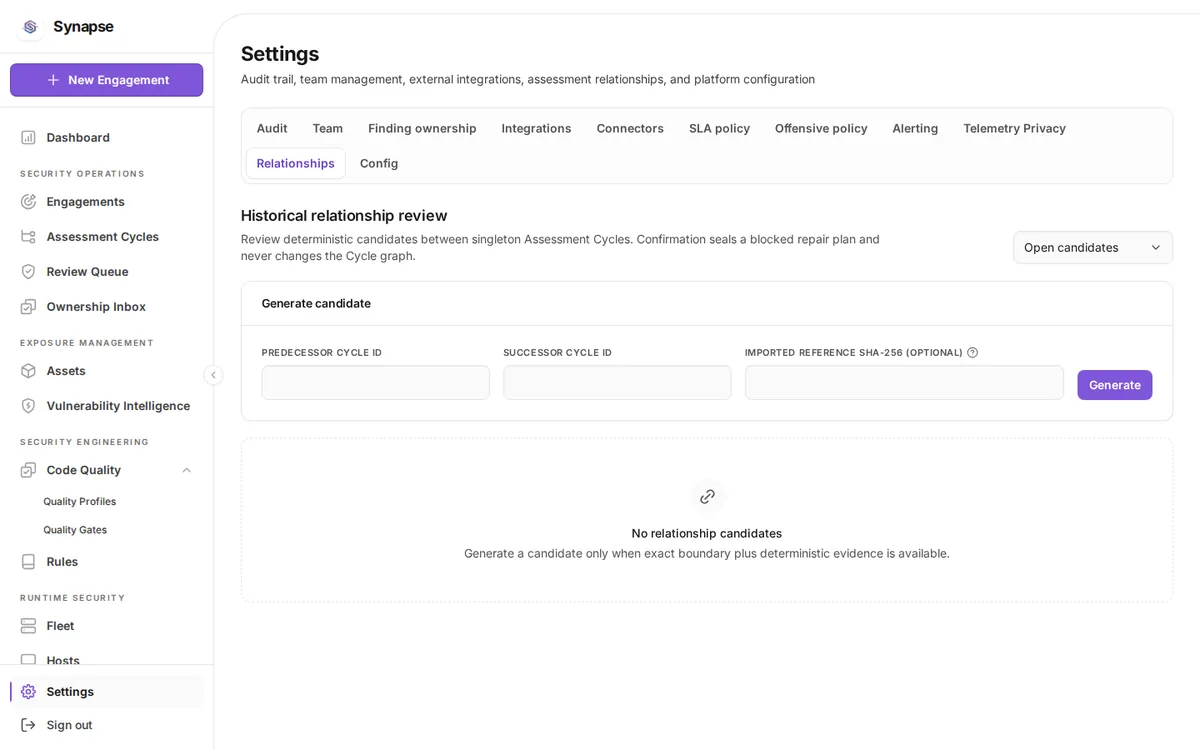This screenshot has width=1200, height=750.
Task: Select the Relationships tab
Action: tap(295, 163)
